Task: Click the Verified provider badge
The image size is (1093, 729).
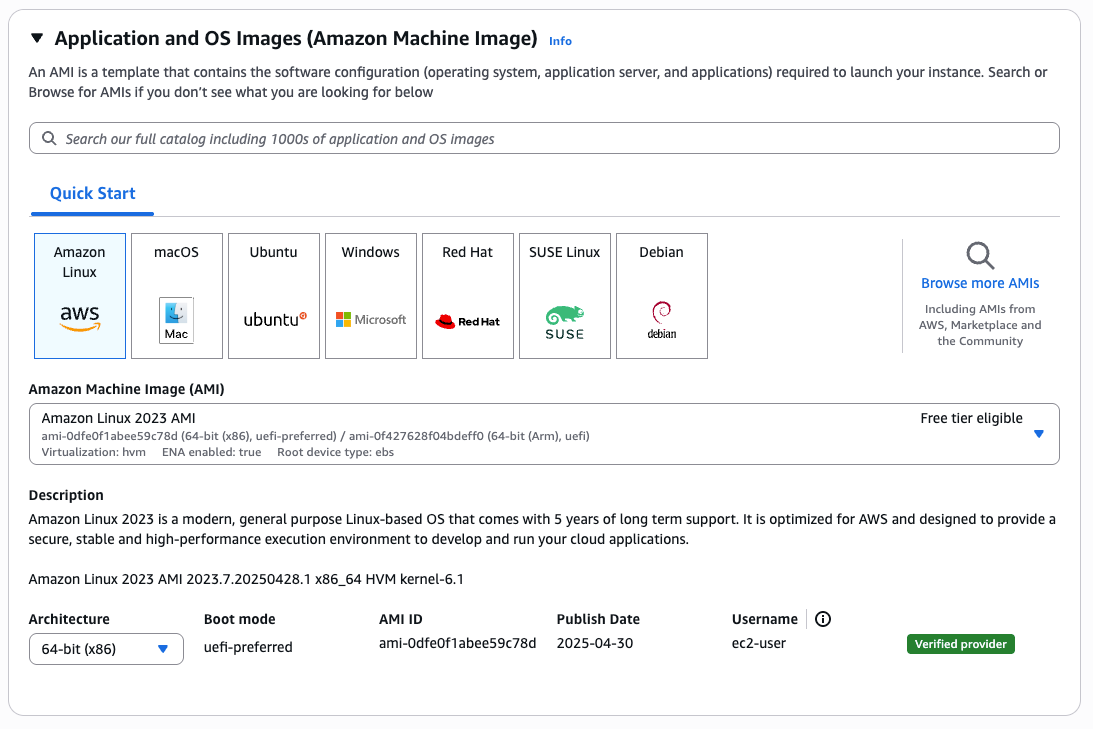Action: click(961, 644)
